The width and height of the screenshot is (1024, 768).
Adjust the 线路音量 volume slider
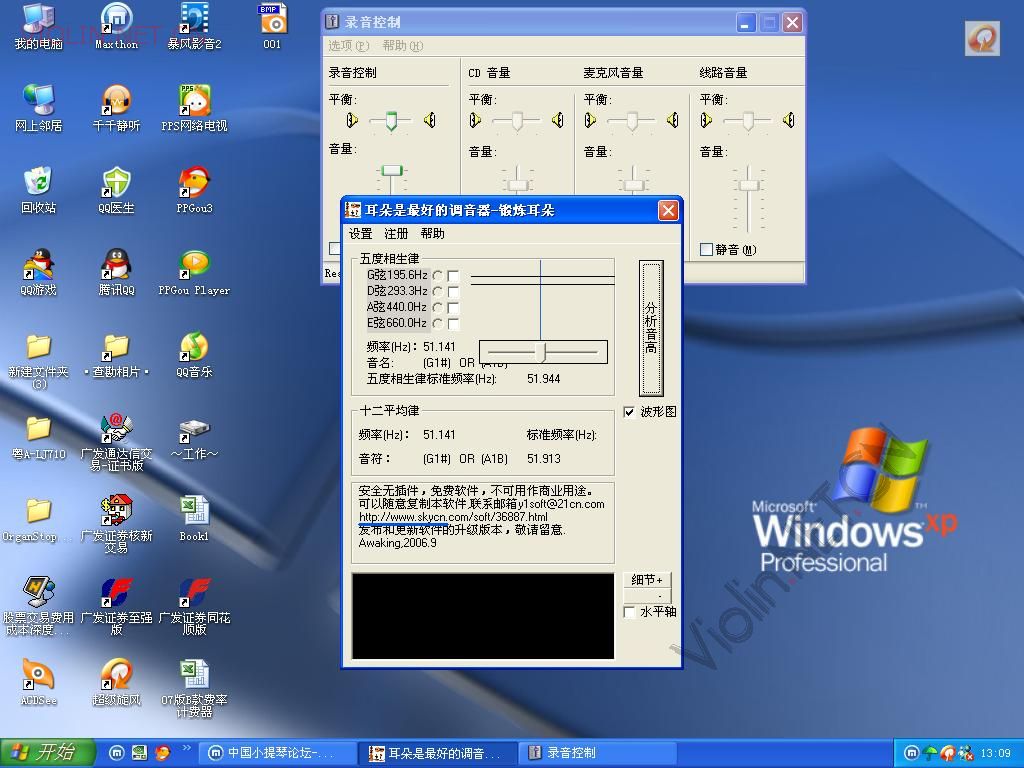749,185
